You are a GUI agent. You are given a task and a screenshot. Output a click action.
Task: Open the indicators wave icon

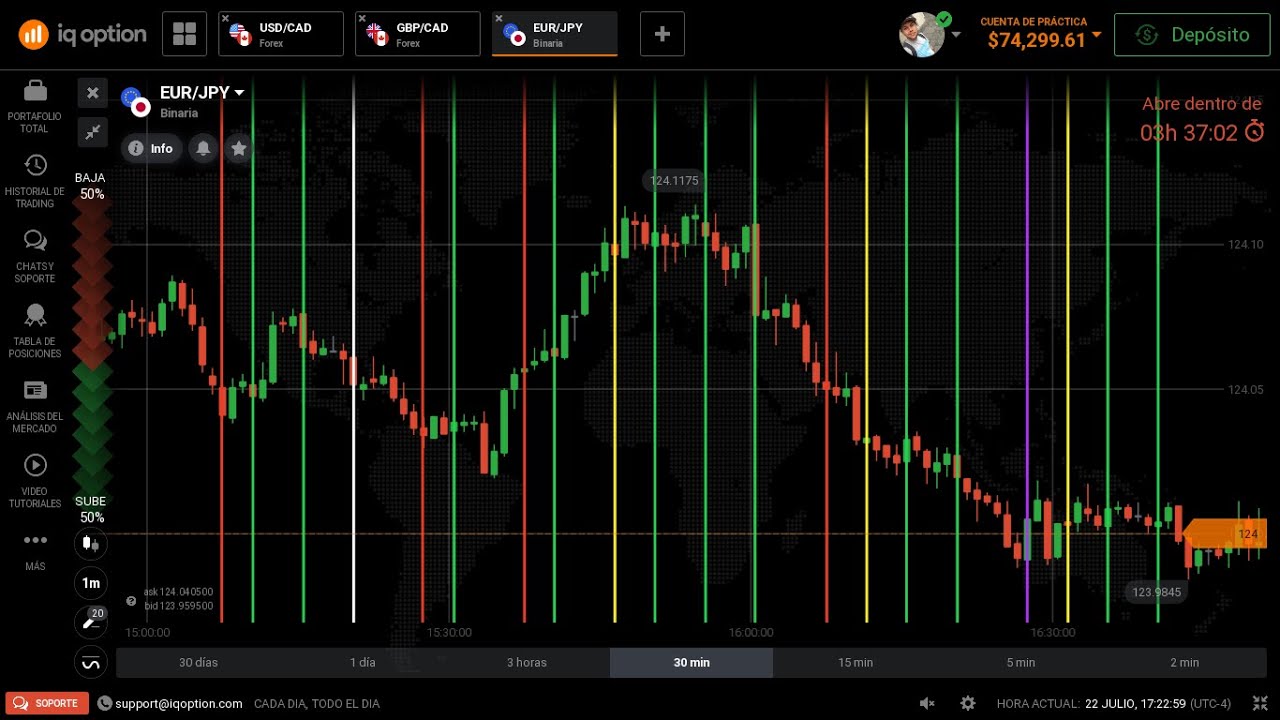point(91,662)
